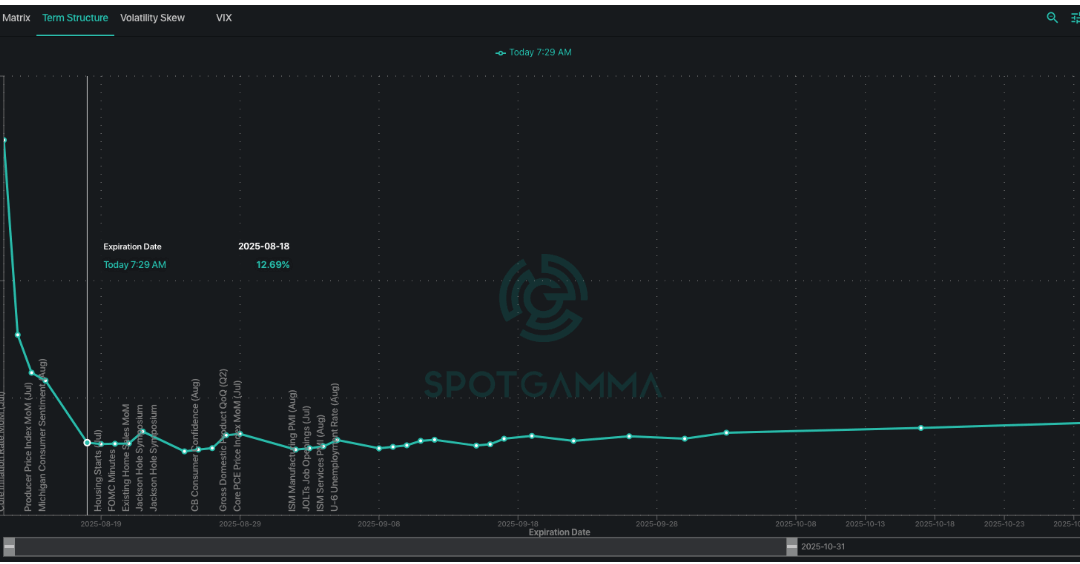This screenshot has height=564, width=1080.
Task: Grab the right range slider handle
Action: click(791, 547)
